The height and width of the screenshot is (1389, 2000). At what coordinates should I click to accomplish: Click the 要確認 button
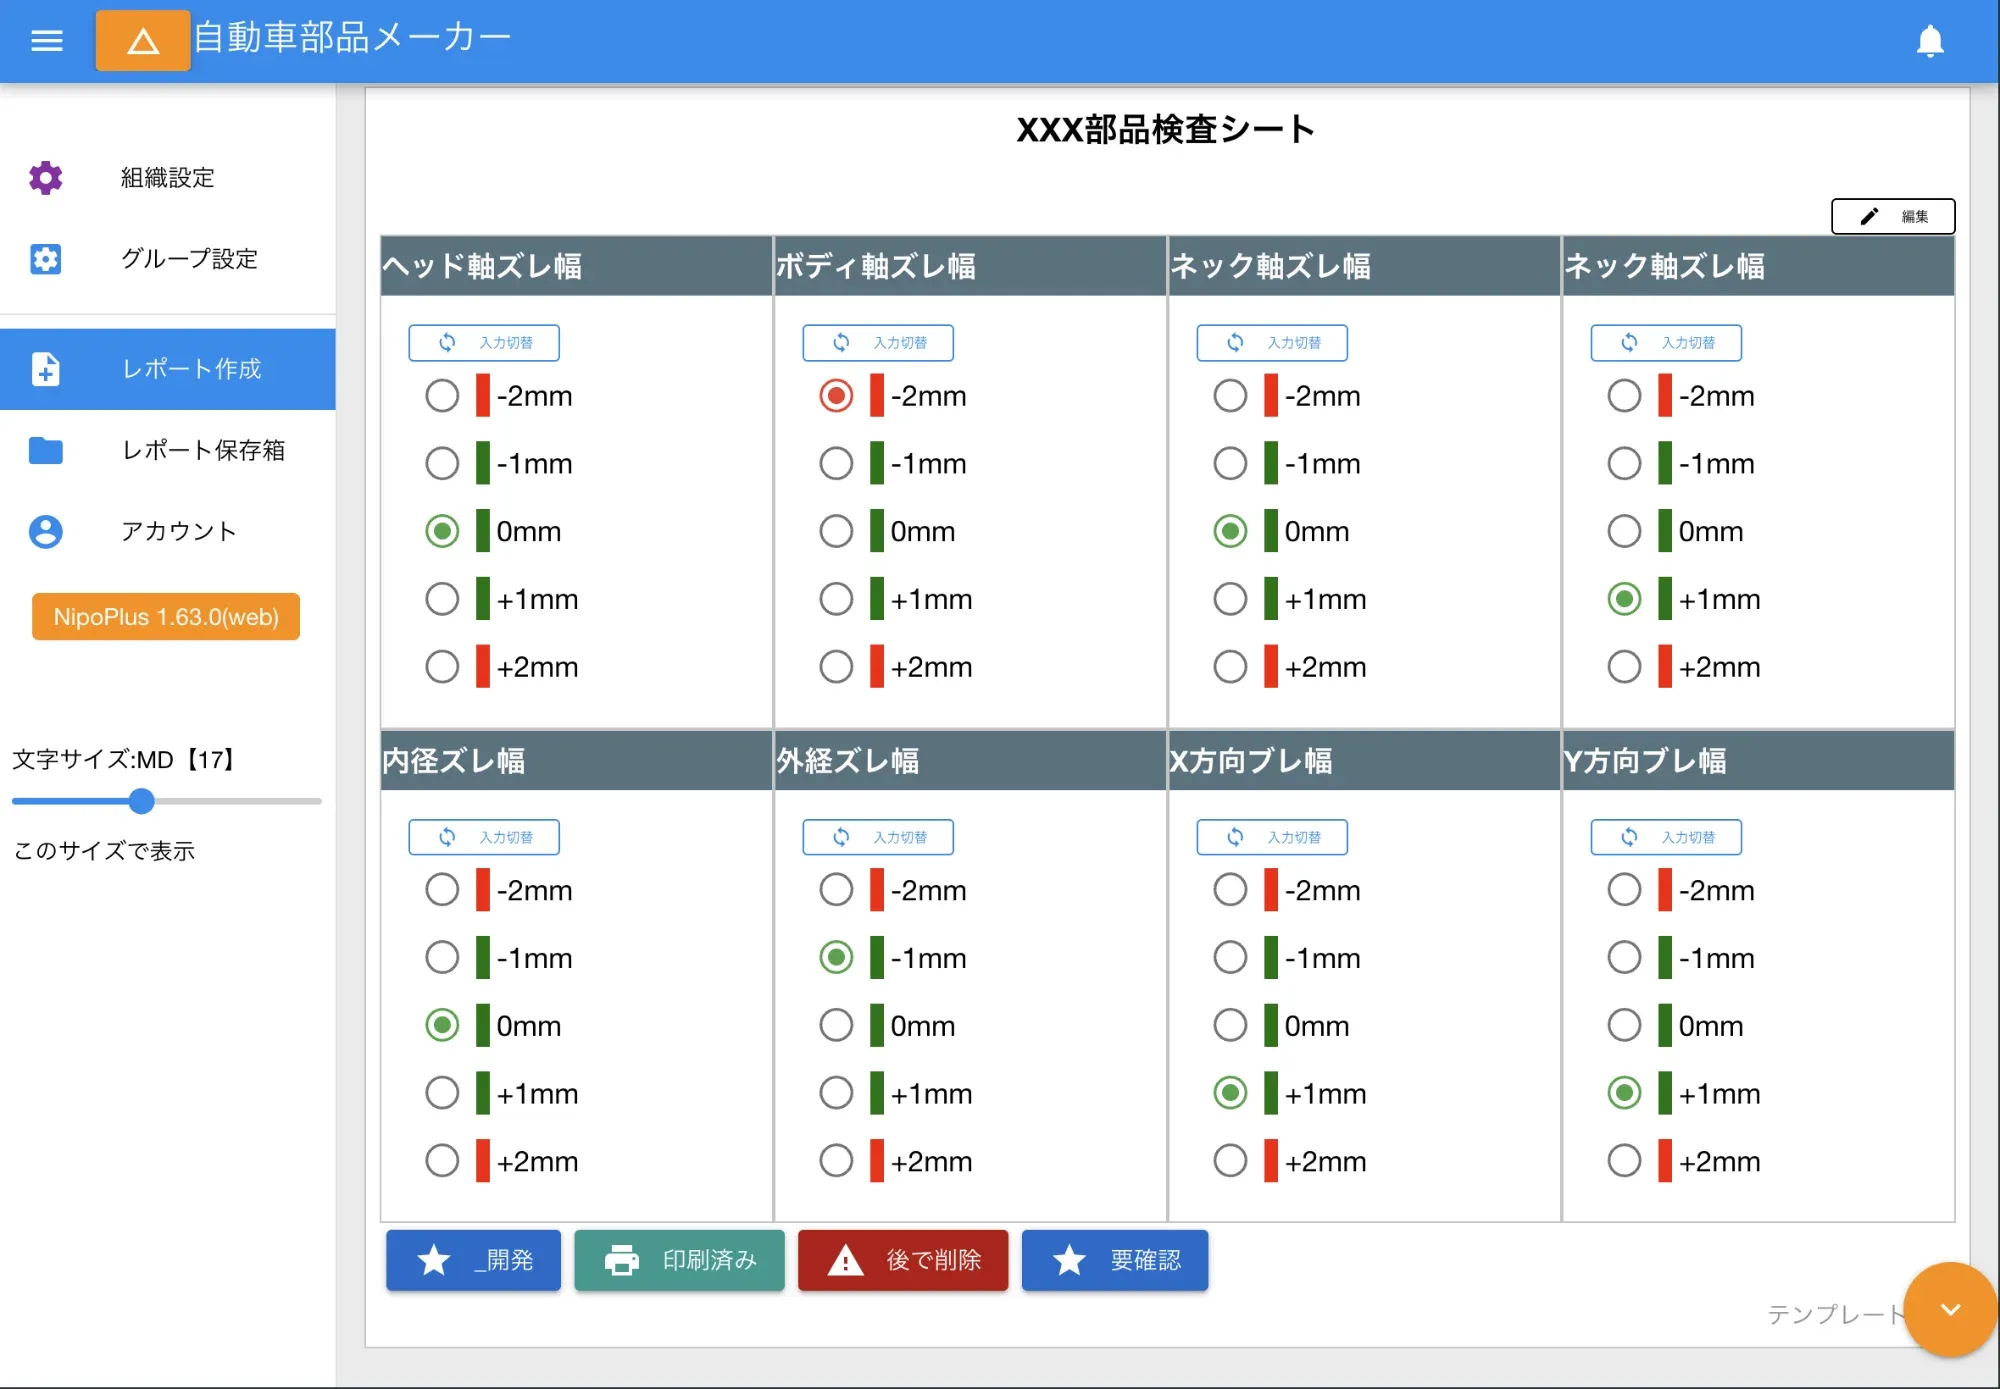[x=1114, y=1261]
